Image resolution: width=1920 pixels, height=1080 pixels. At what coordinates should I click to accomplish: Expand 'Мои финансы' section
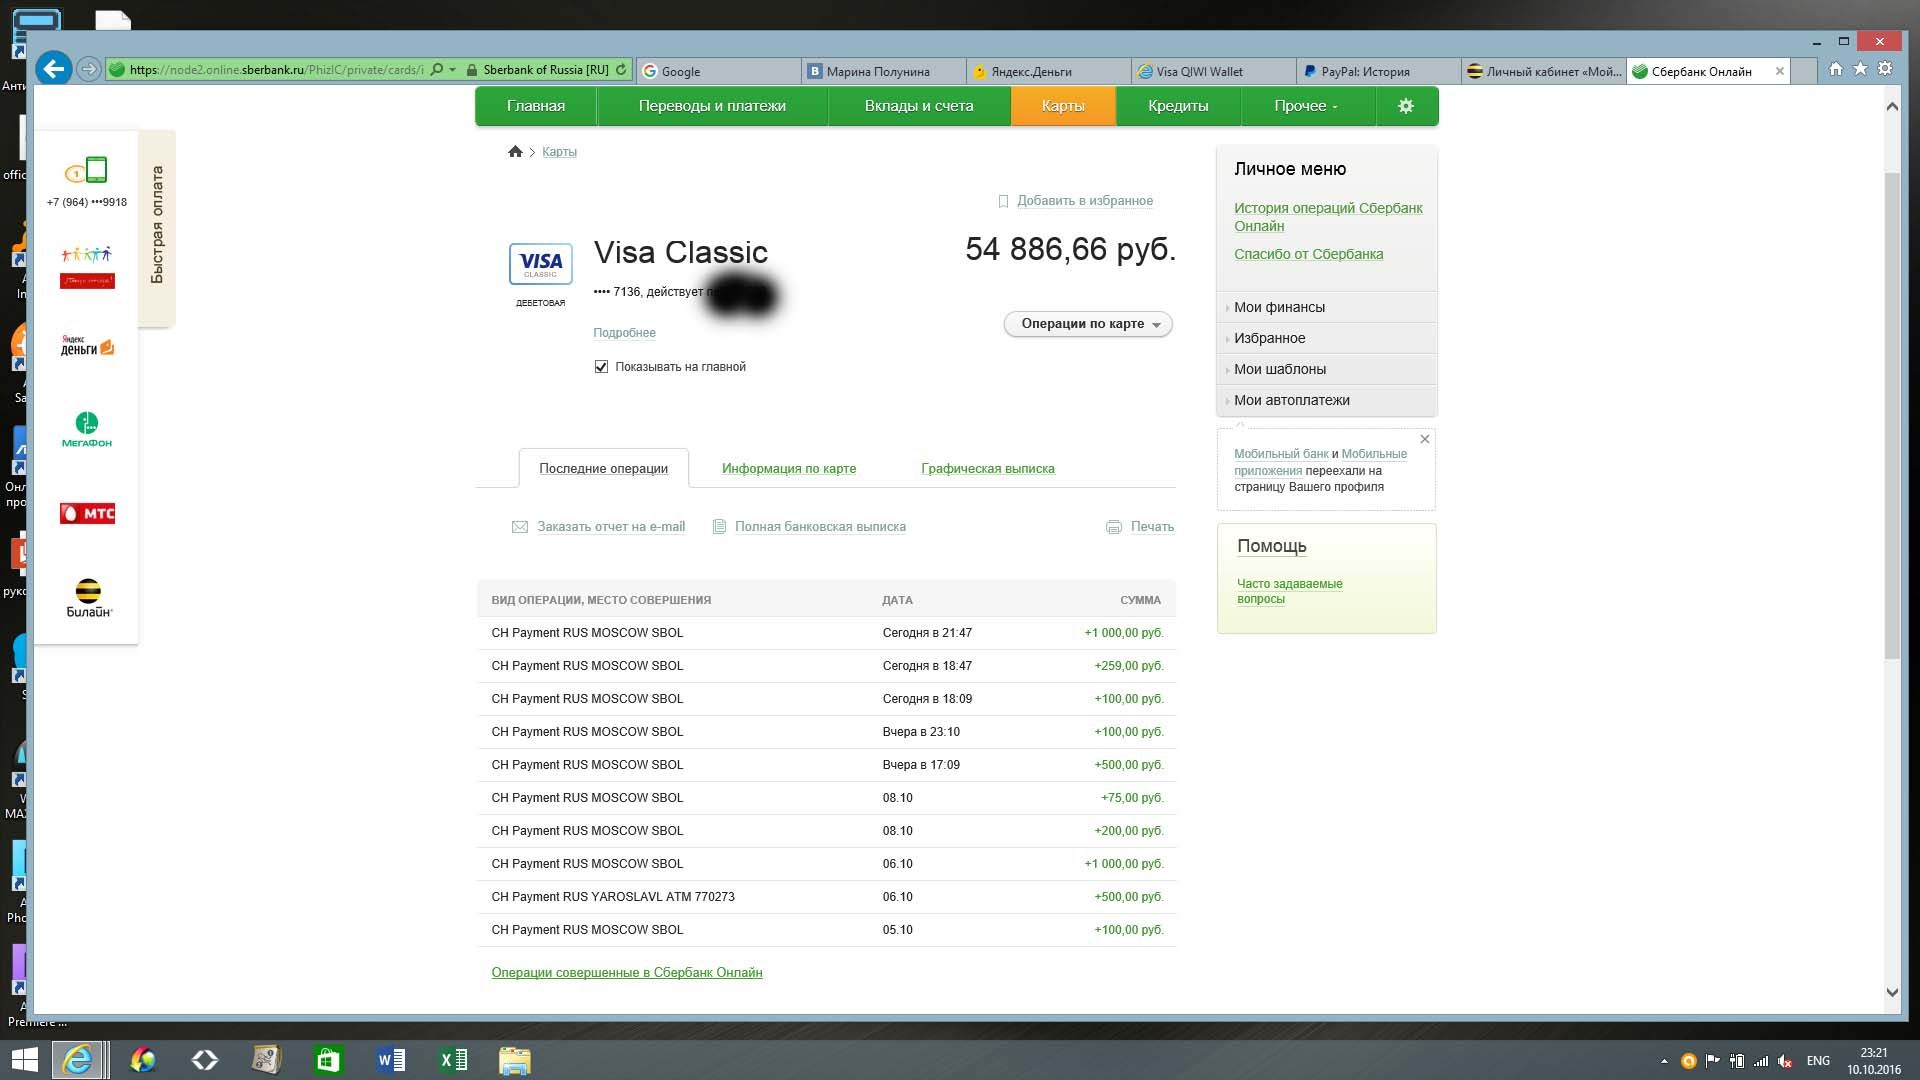tap(1326, 307)
